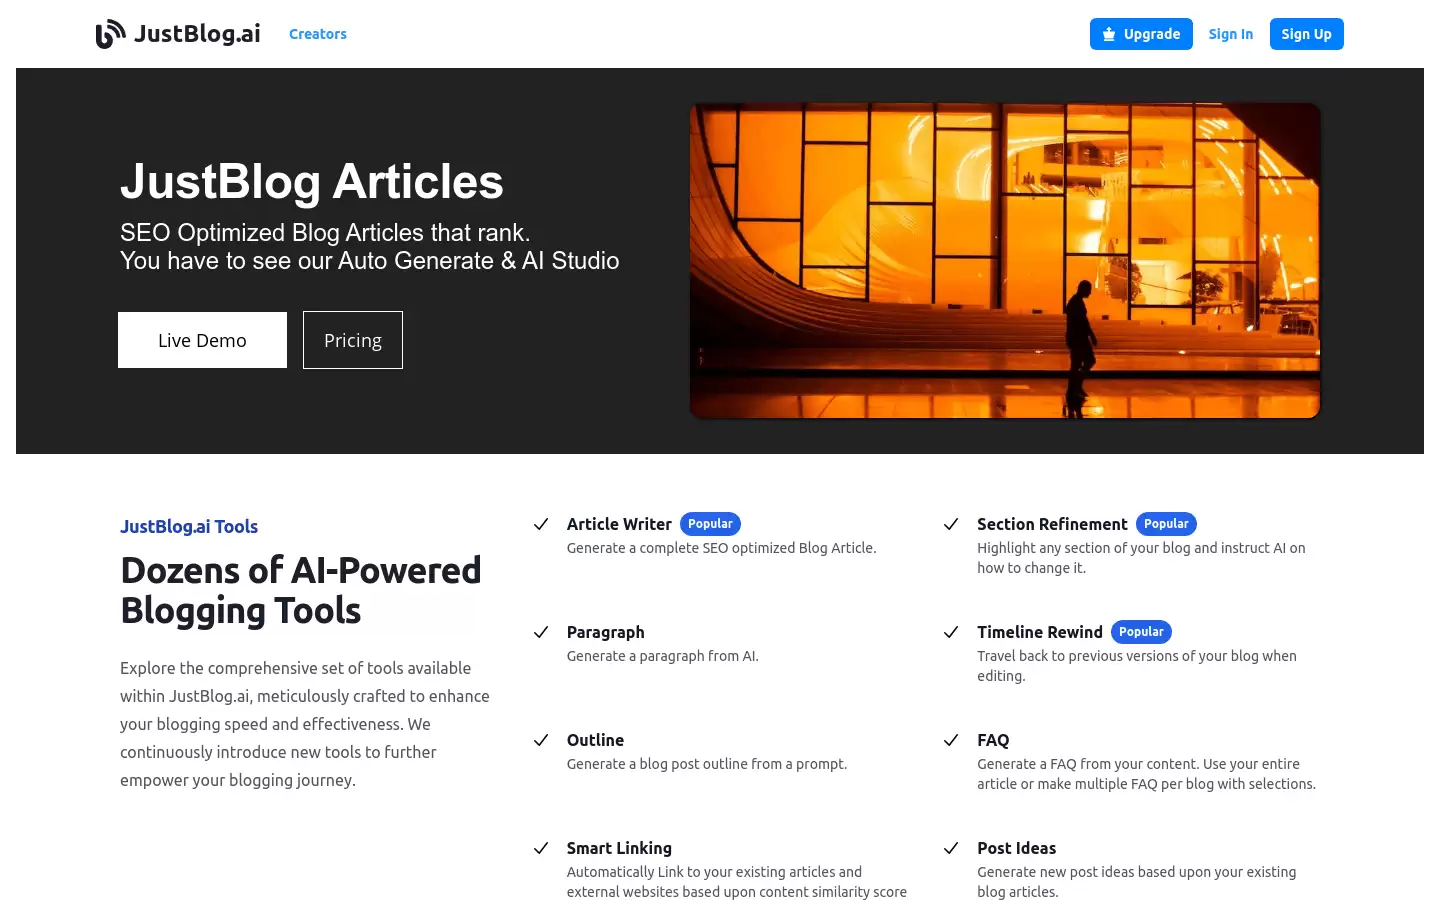
Task: Click the checkmark beside Timeline Rewind
Action: point(951,632)
